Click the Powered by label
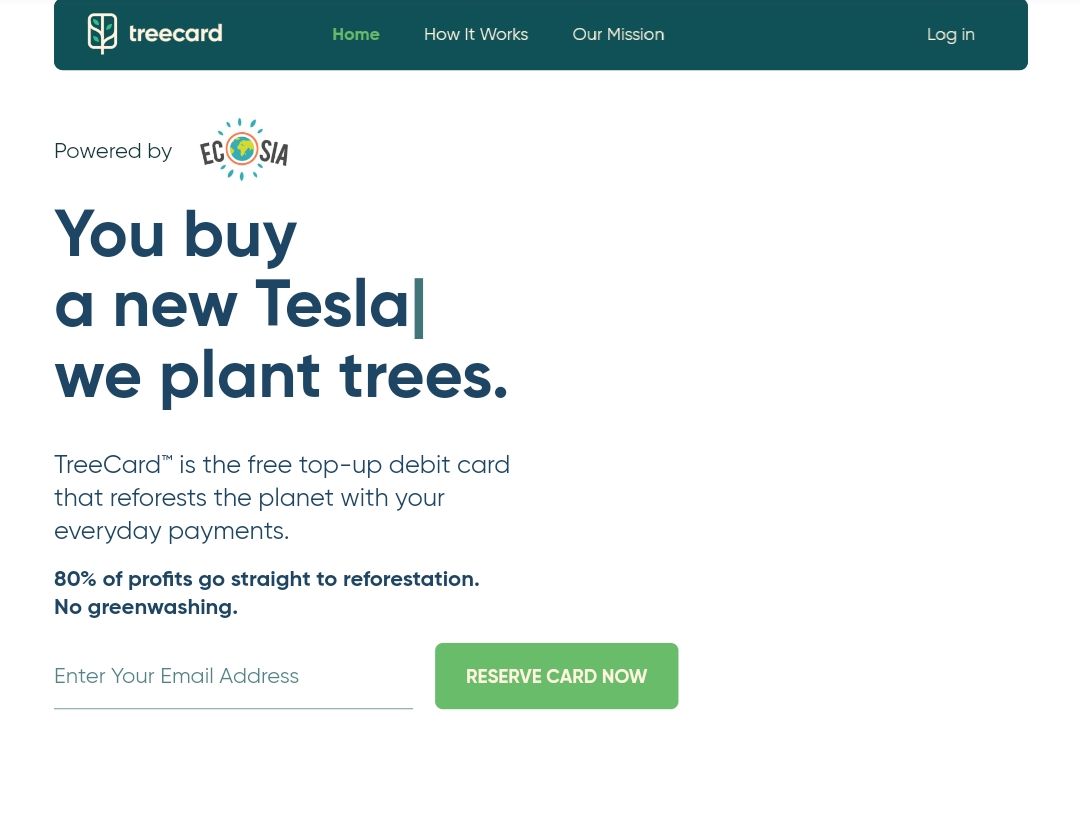 pos(113,151)
